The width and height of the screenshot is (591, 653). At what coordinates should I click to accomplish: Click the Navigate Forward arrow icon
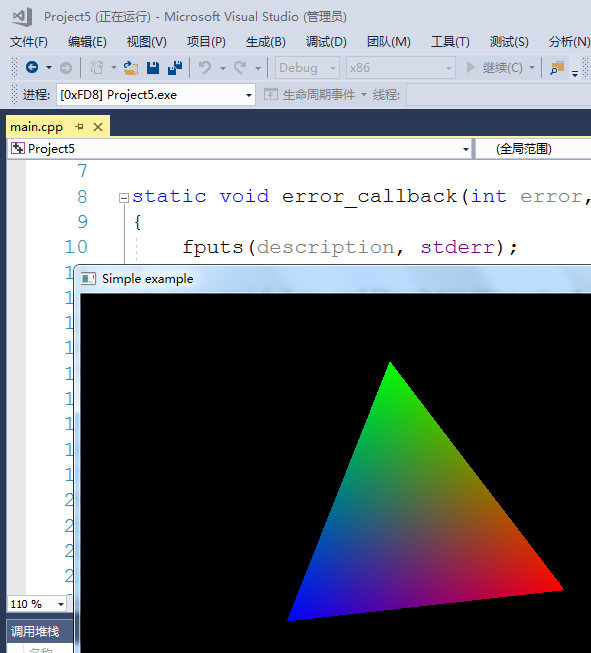pos(66,67)
